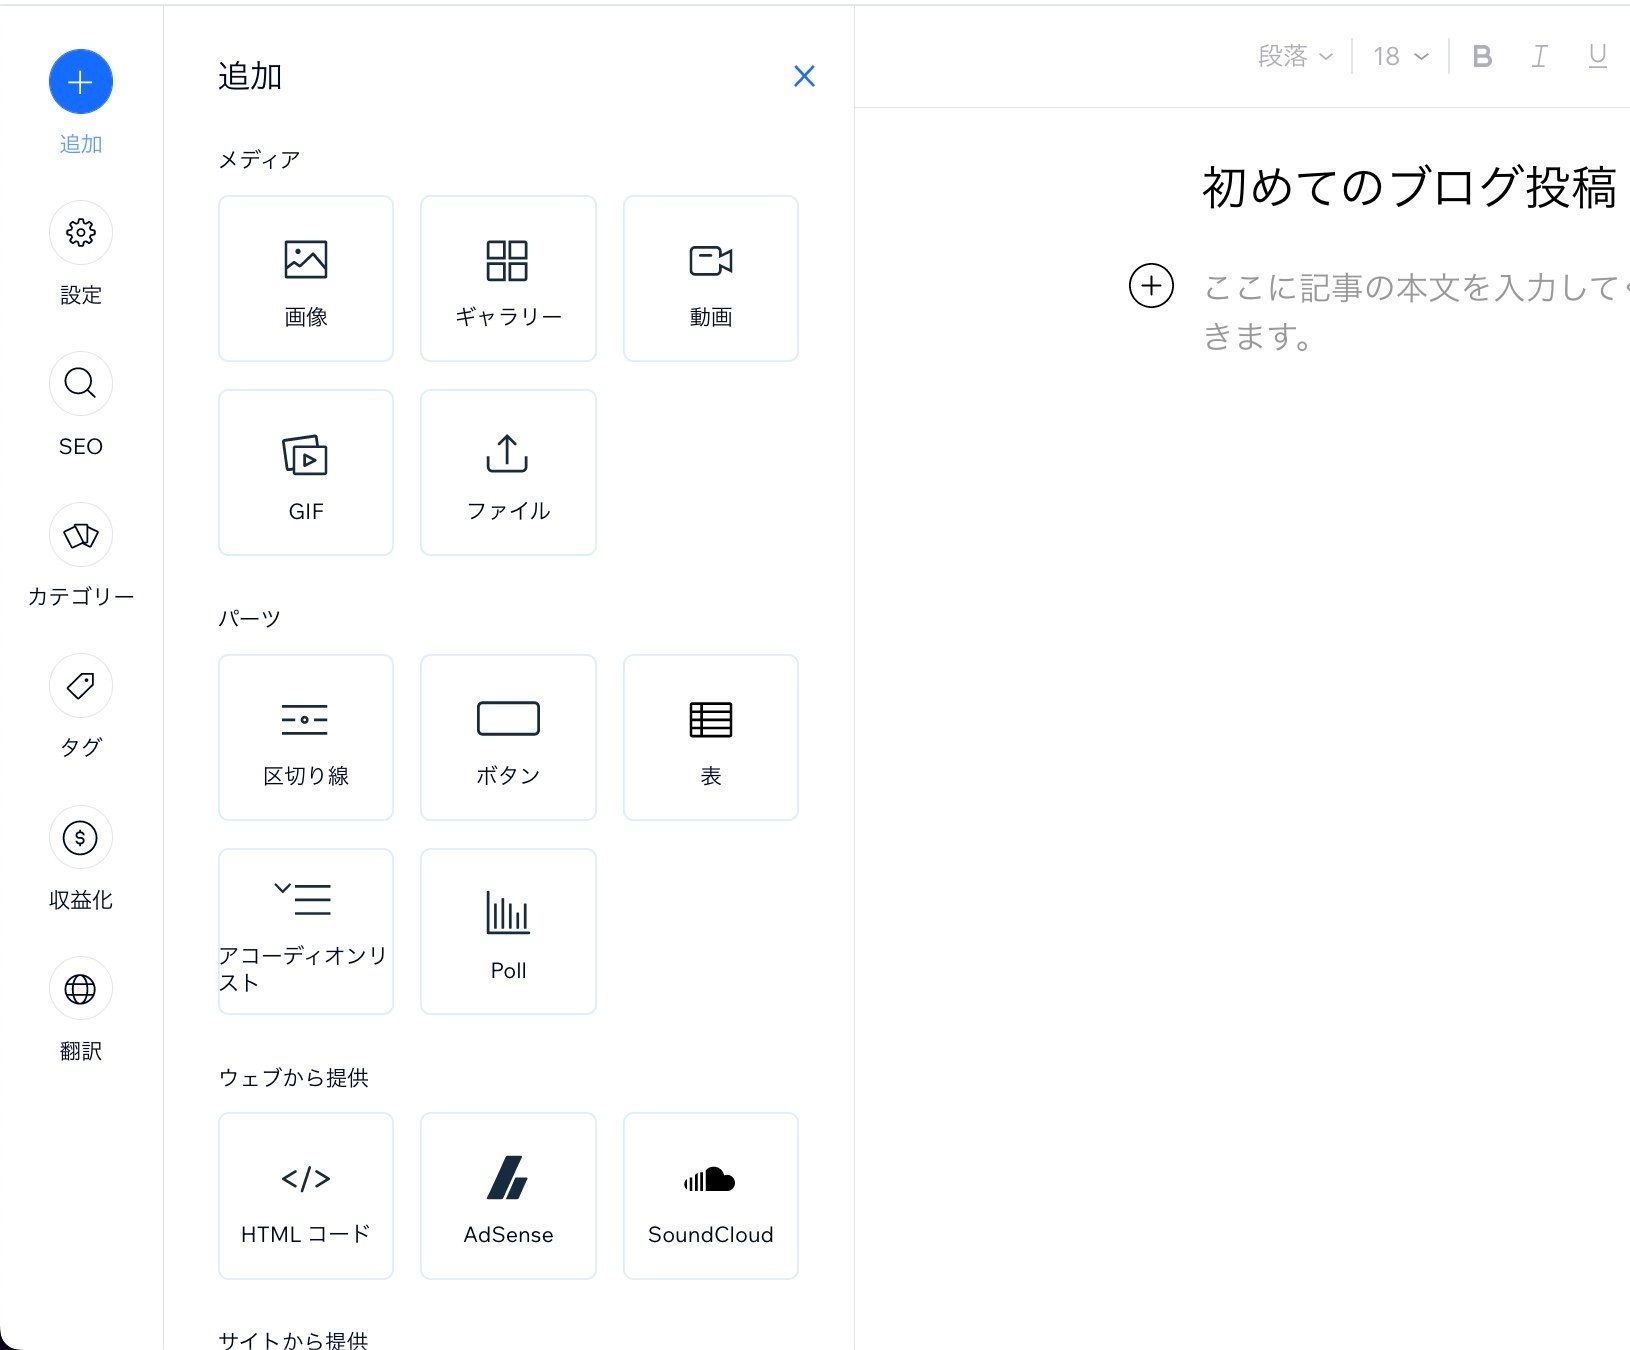Insert a 動画 video

[711, 278]
